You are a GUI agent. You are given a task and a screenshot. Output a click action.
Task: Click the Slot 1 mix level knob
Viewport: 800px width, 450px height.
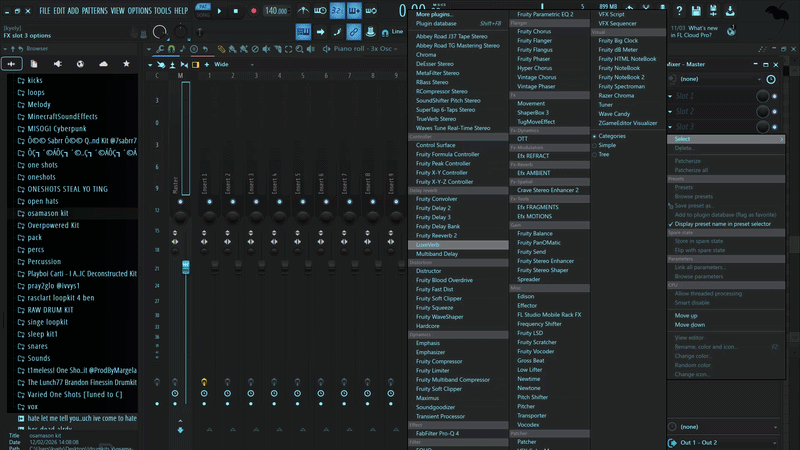[x=762, y=96]
